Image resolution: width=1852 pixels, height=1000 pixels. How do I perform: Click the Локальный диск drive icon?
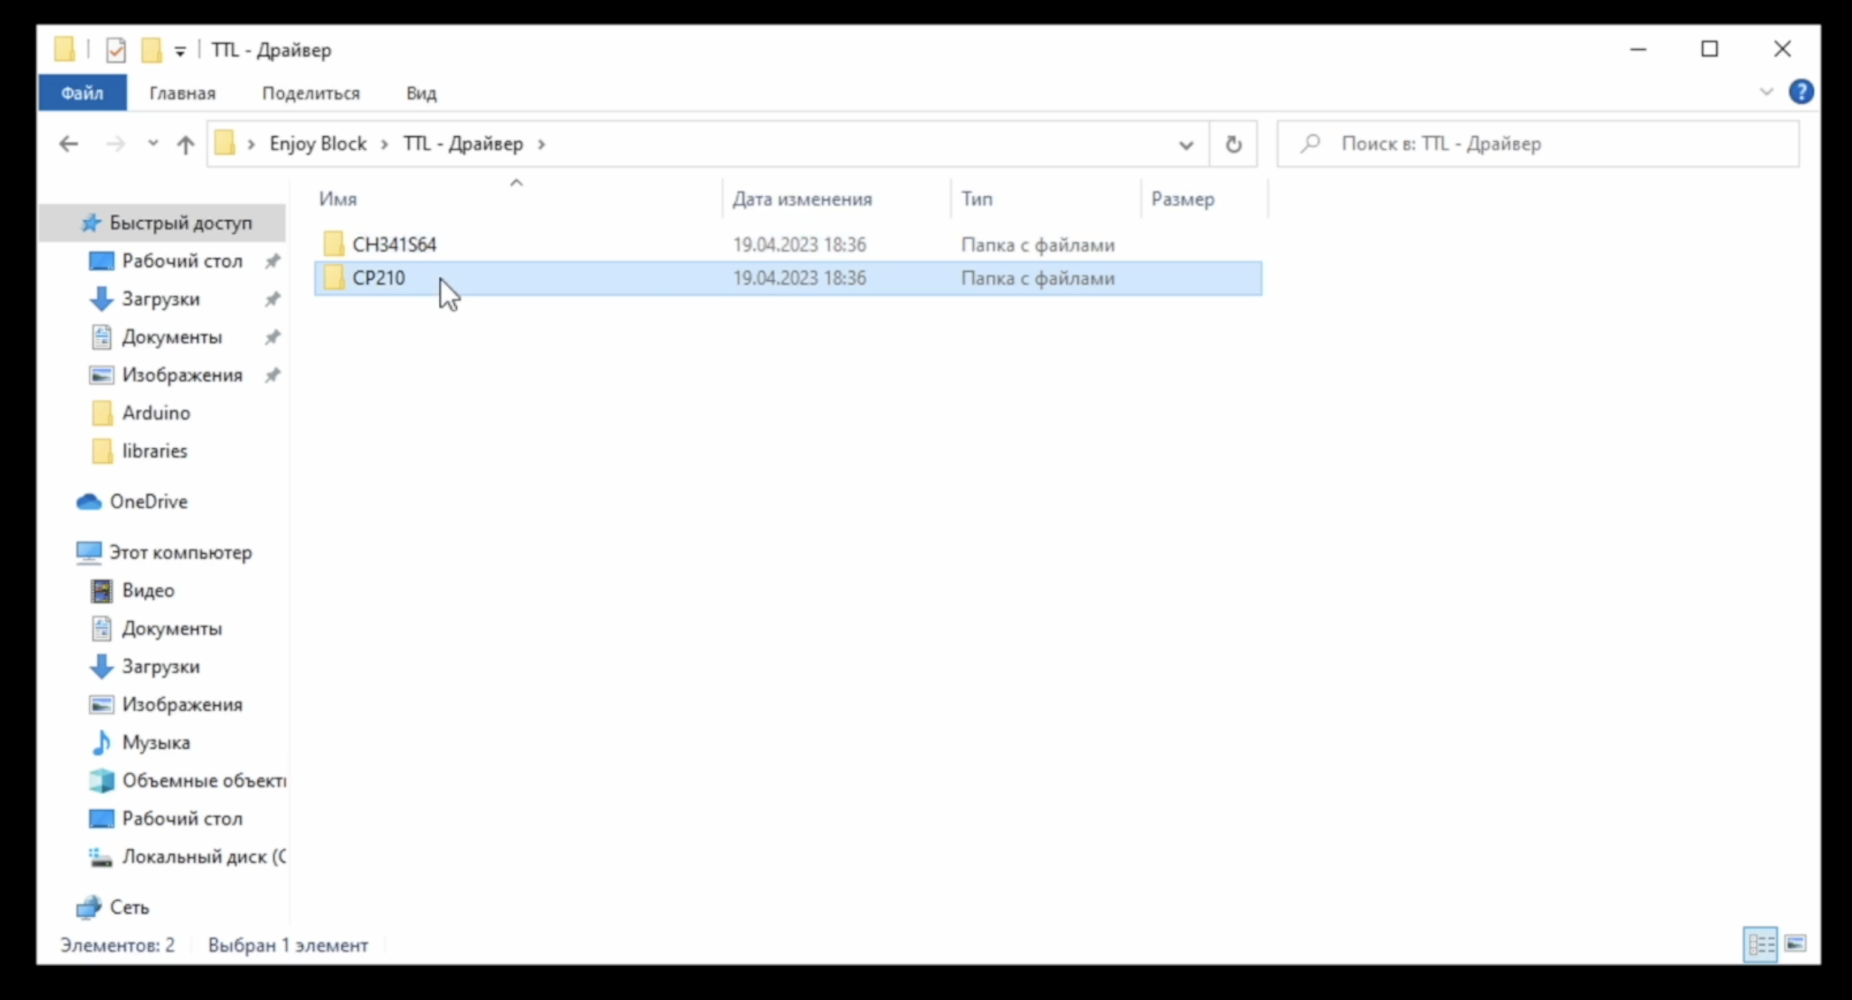tap(101, 857)
